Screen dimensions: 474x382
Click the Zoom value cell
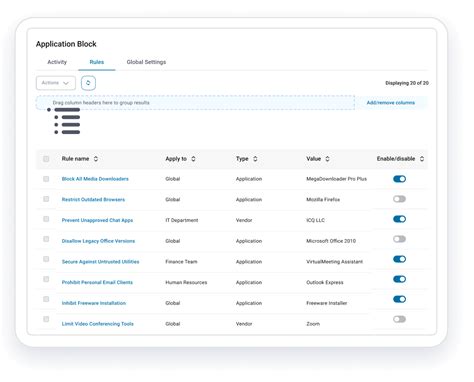(313, 324)
